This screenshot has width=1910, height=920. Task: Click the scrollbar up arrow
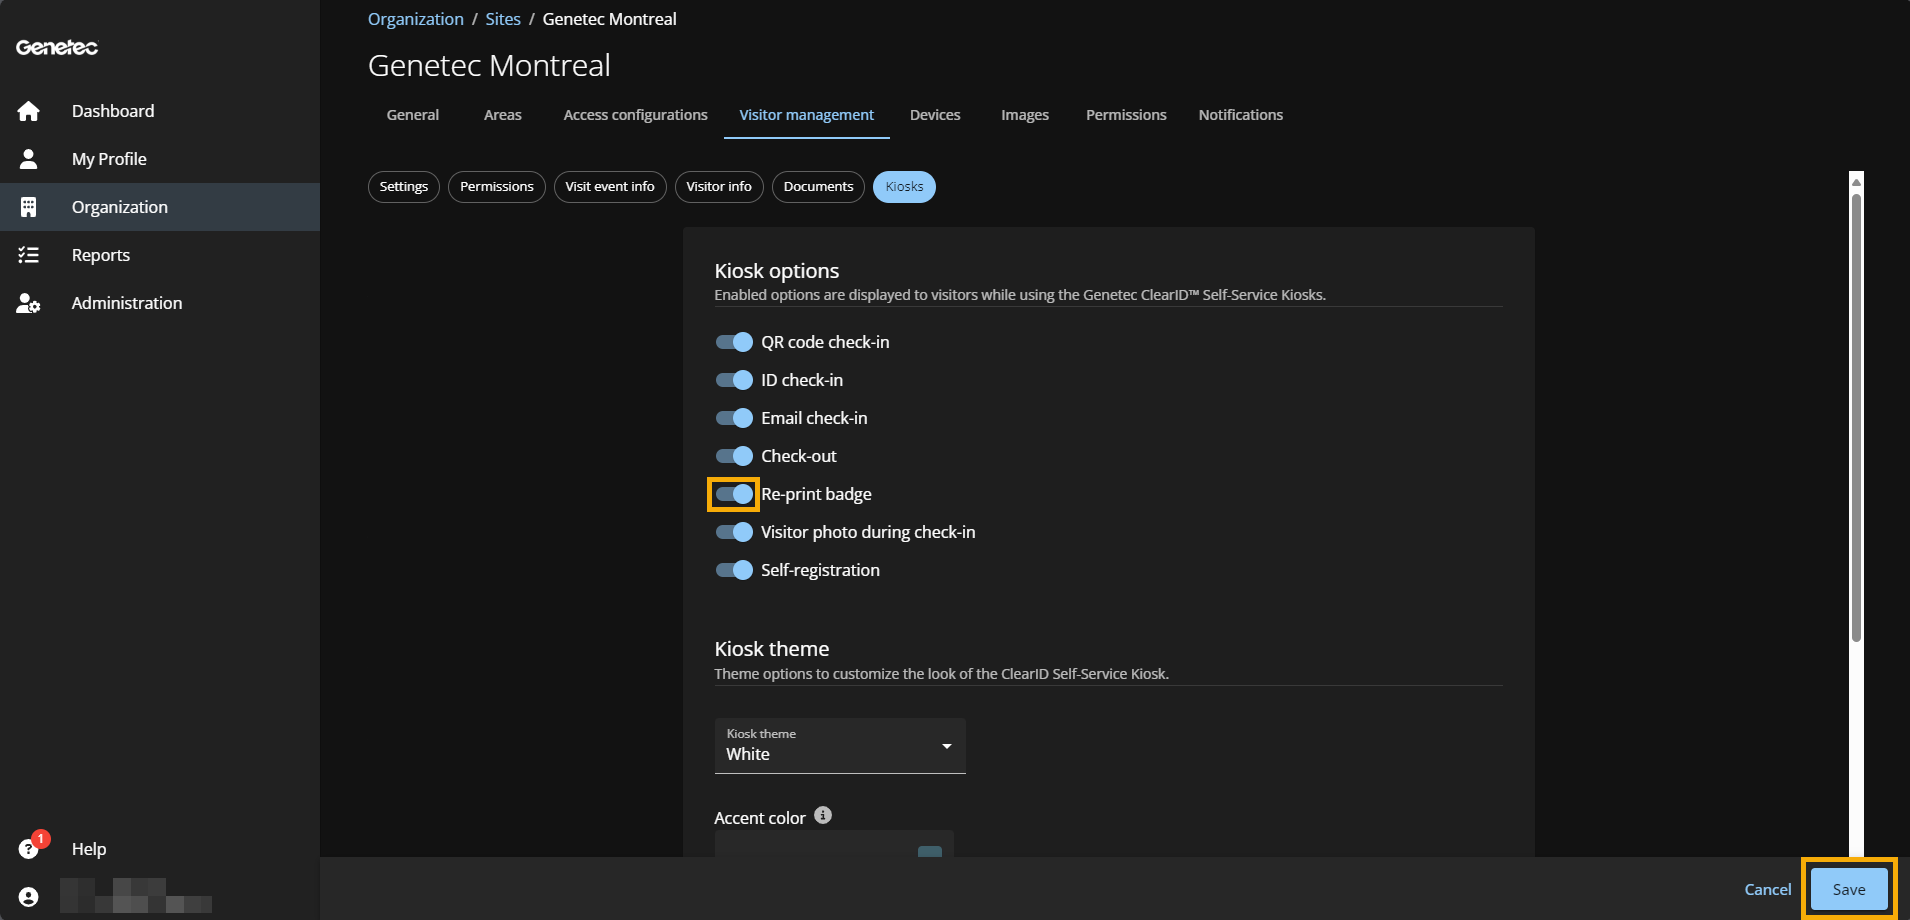[1856, 182]
